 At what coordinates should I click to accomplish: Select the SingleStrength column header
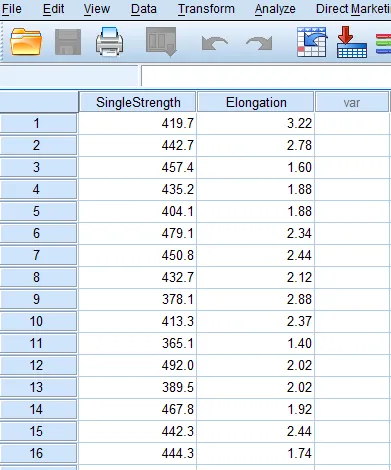pyautogui.click(x=138, y=102)
